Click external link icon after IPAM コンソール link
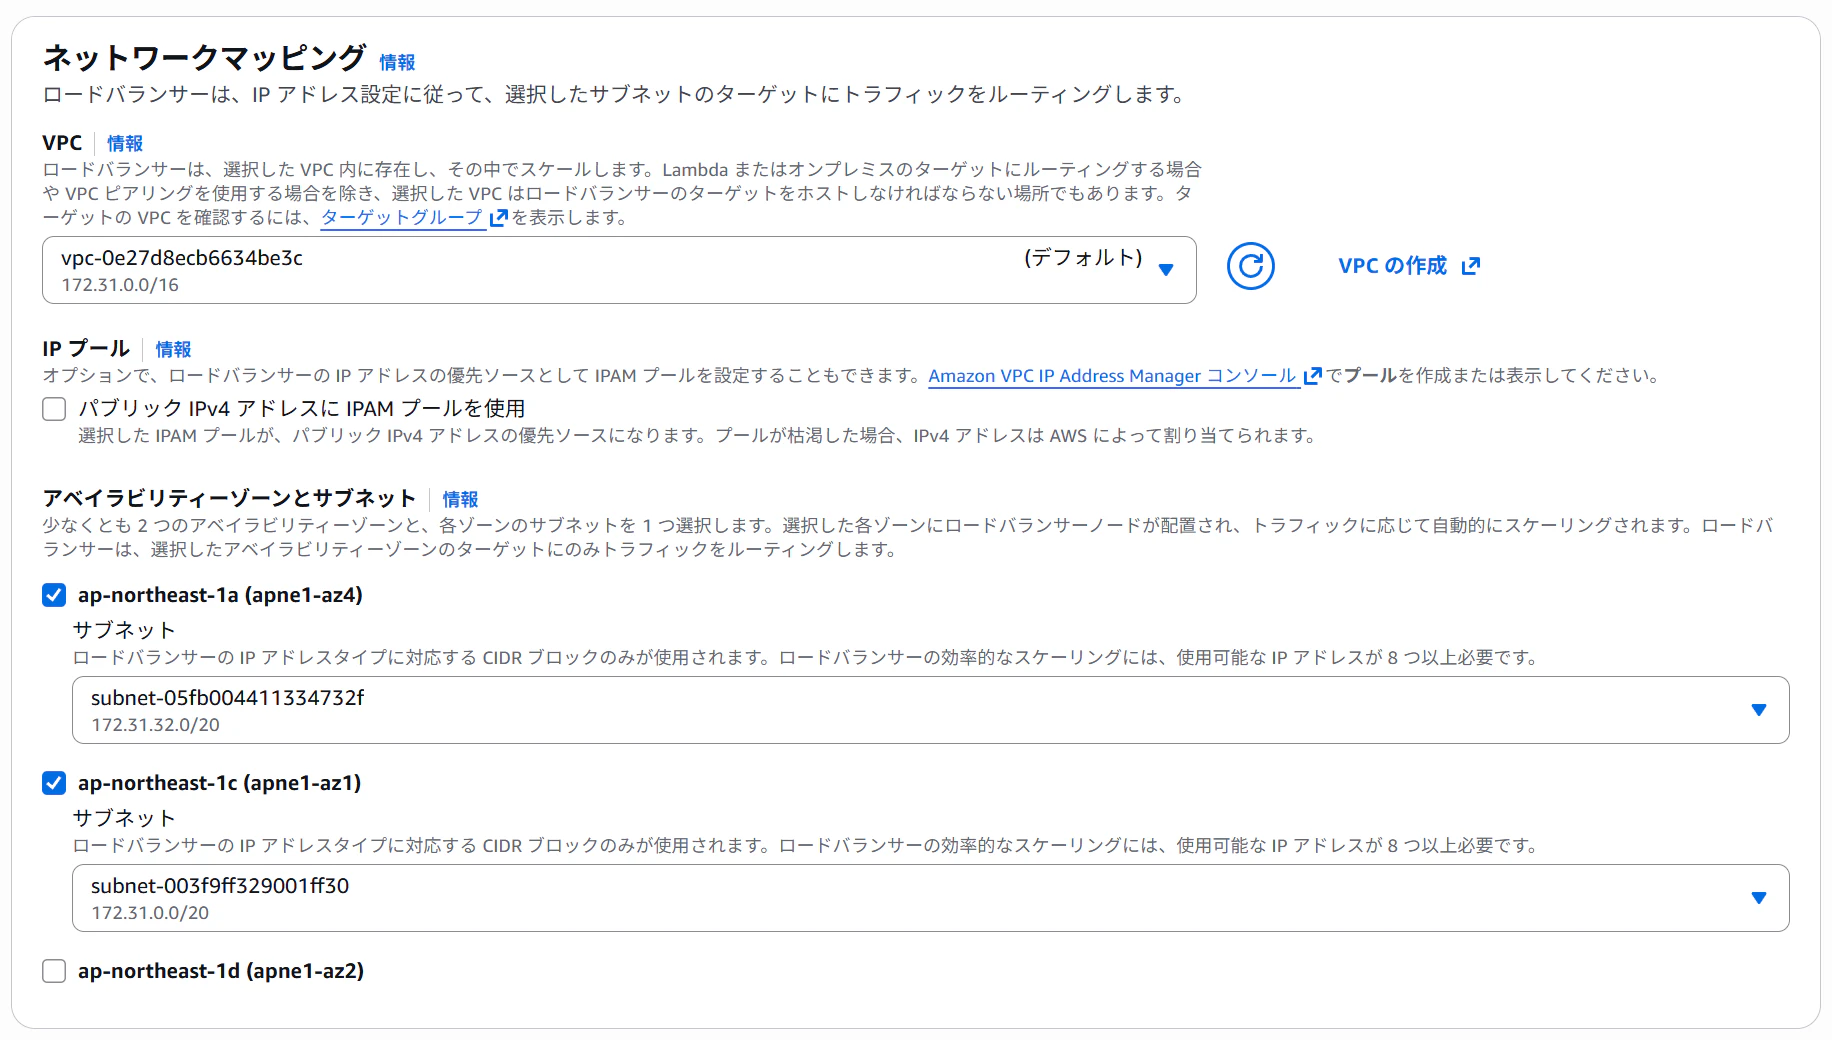This screenshot has height=1040, width=1832. (1312, 376)
